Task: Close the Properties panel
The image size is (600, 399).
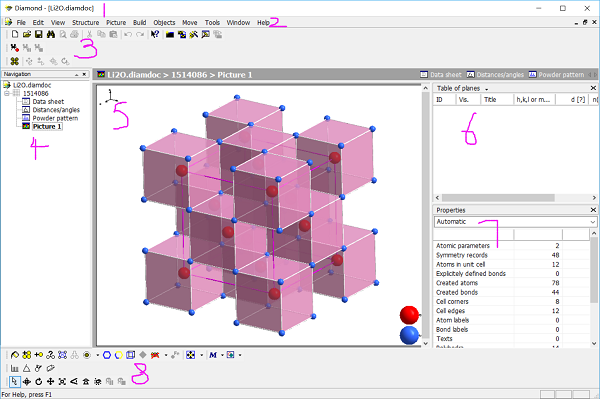Action: 593,210
